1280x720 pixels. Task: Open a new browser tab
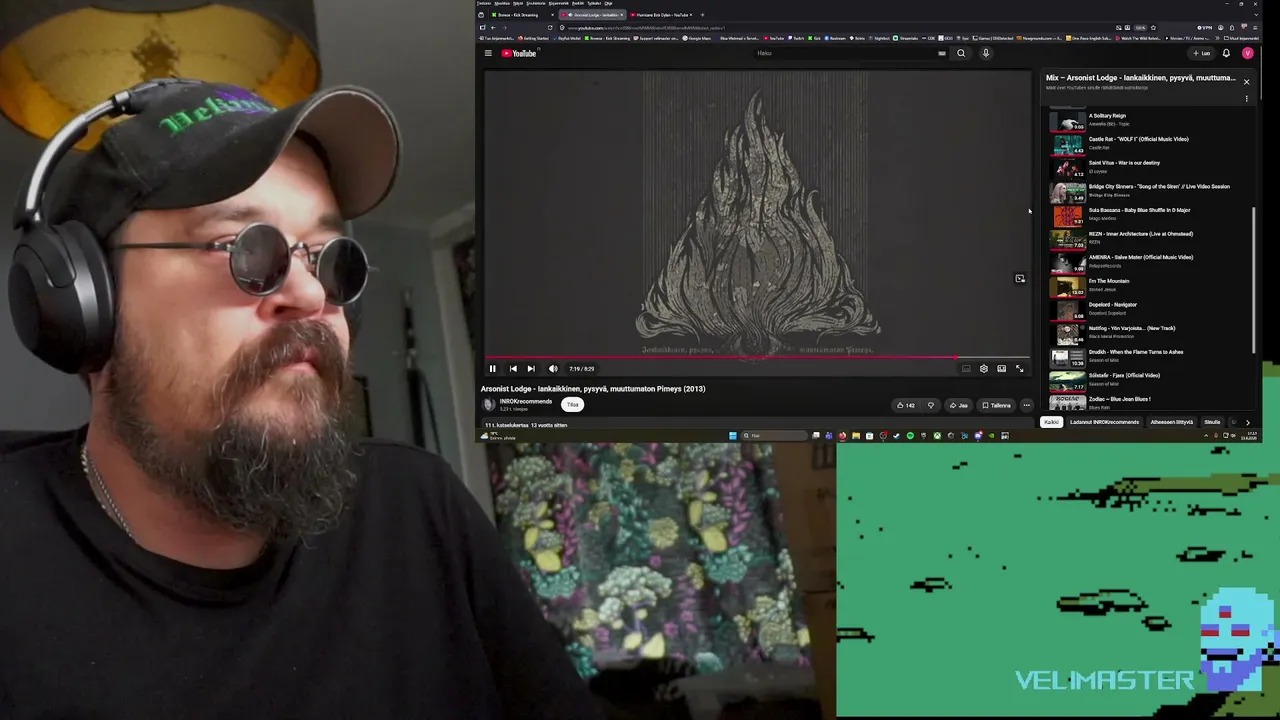(702, 15)
